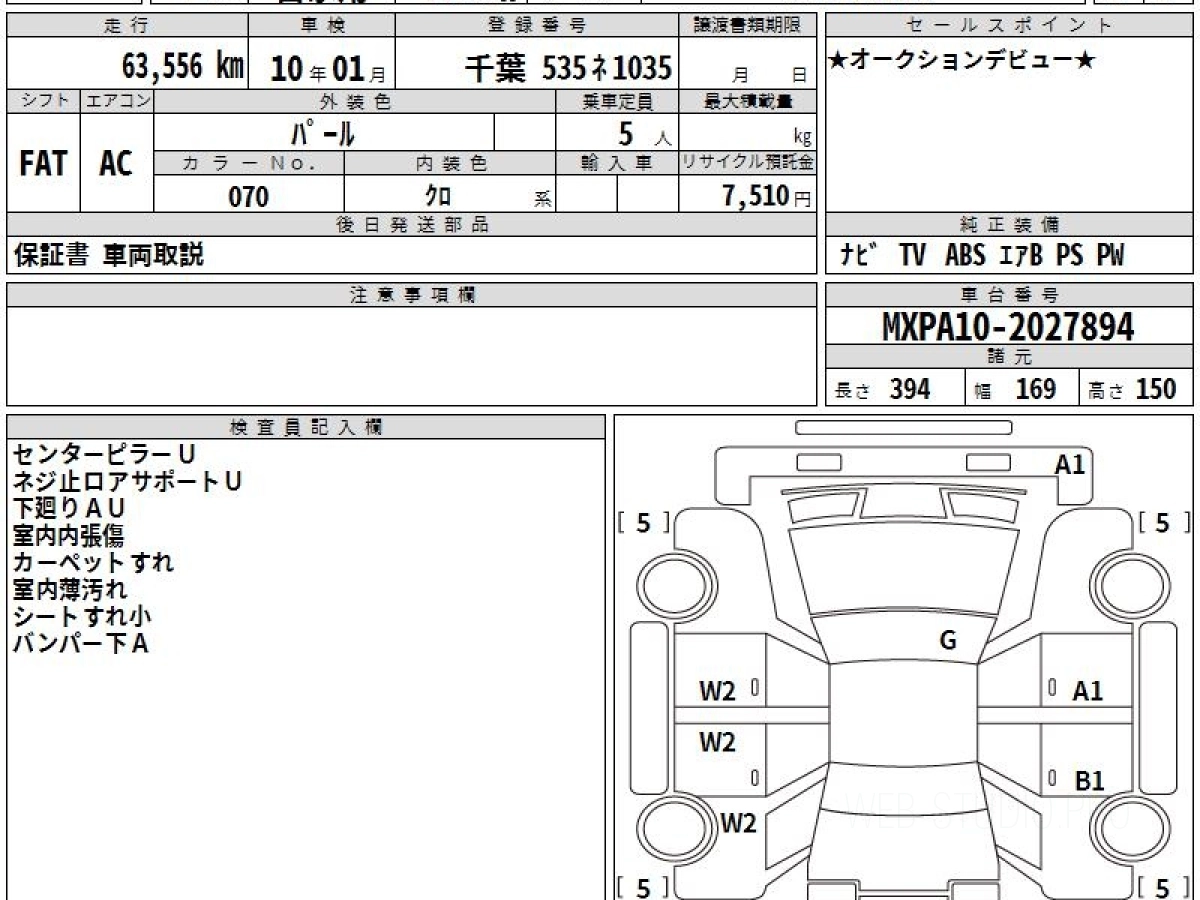The image size is (1200, 900).
Task: Click the length value 394
Action: pos(909,389)
